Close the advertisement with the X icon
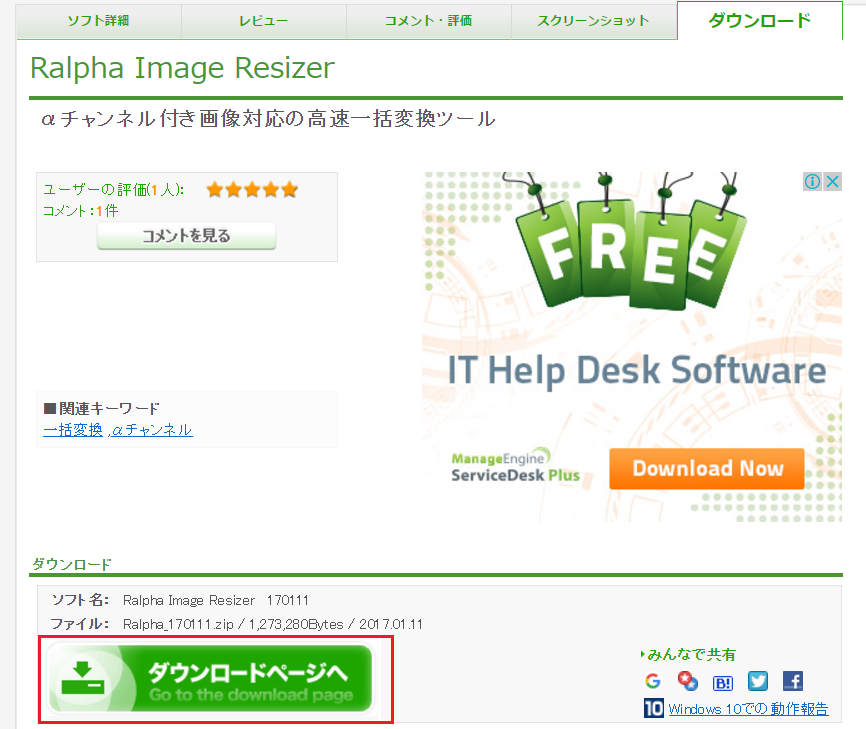Screen dimensions: 866x729 coord(832,181)
